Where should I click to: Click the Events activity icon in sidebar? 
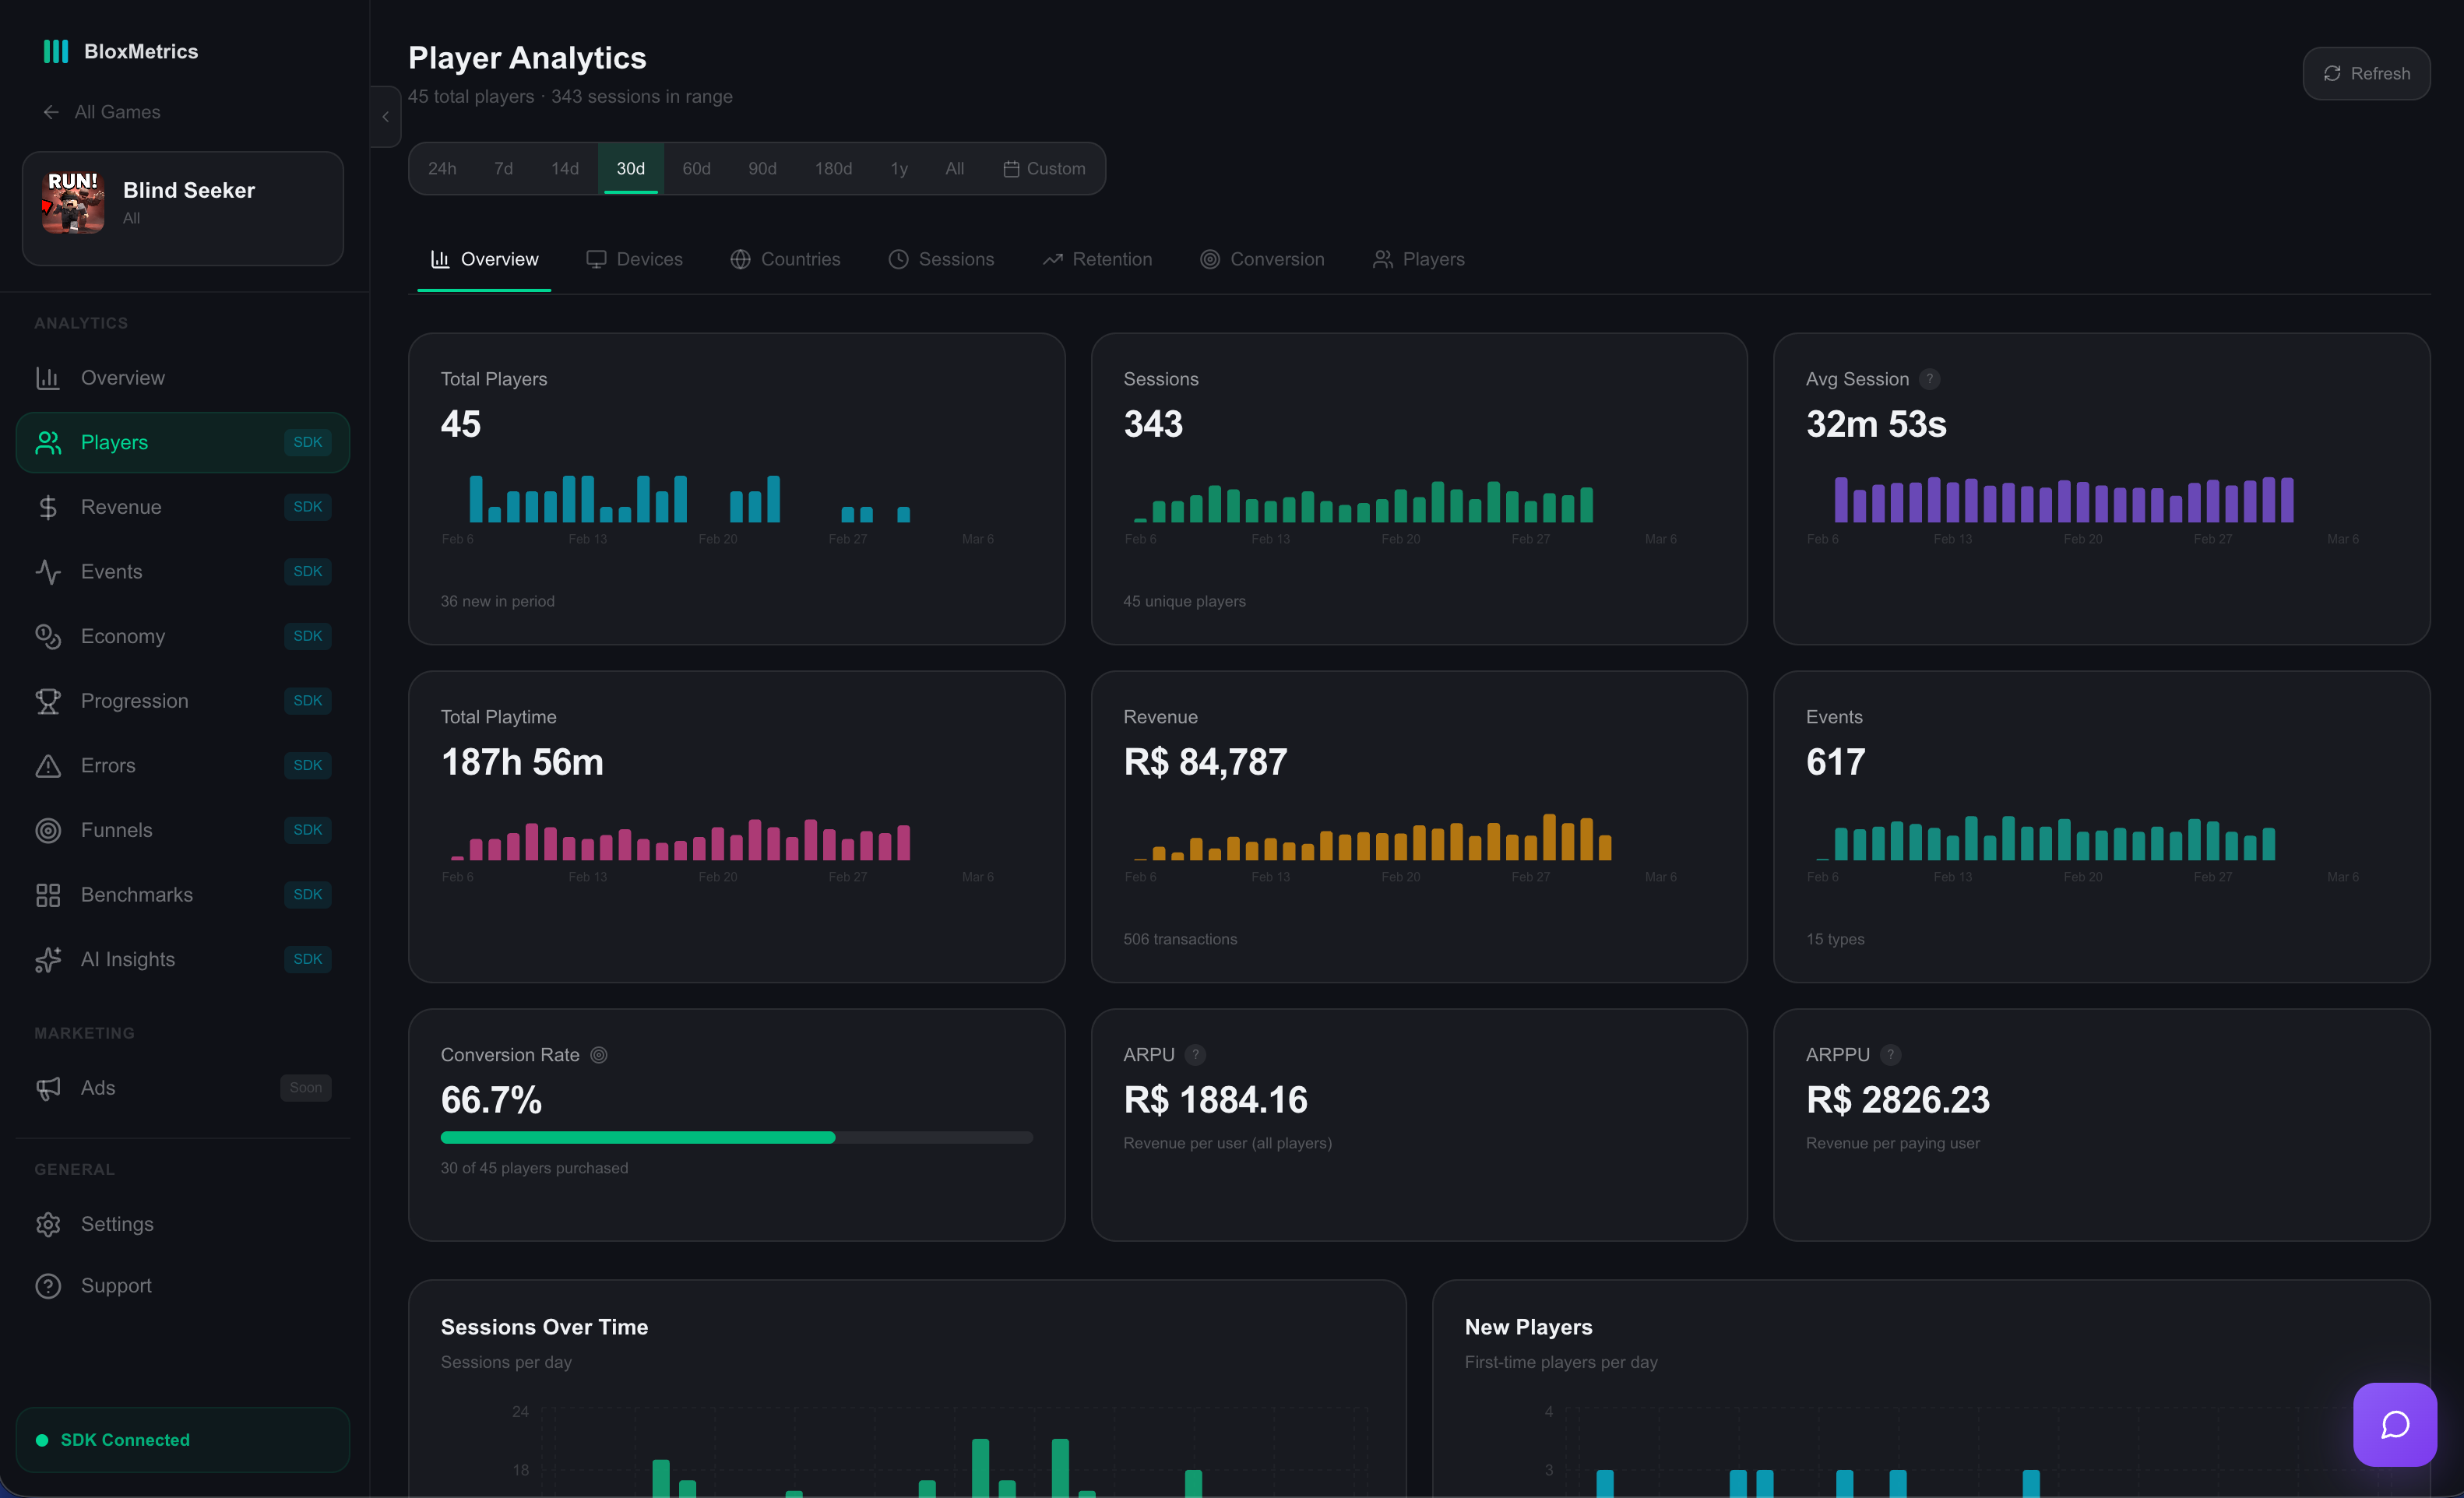coord(48,571)
